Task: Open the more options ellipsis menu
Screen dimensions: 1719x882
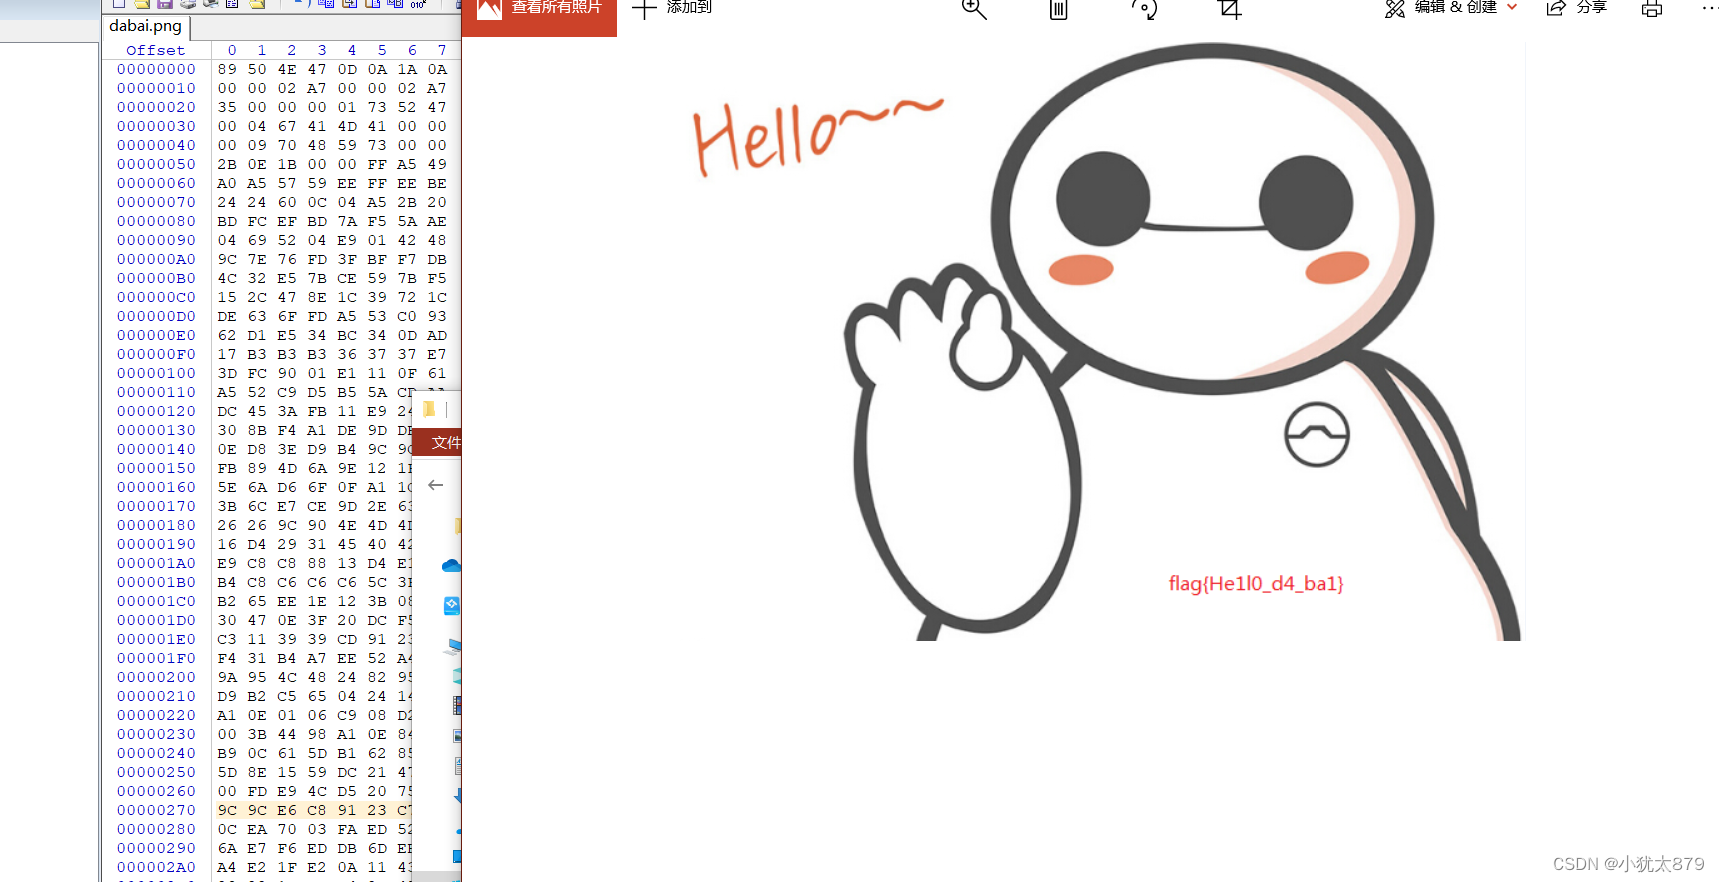Action: 1709,8
